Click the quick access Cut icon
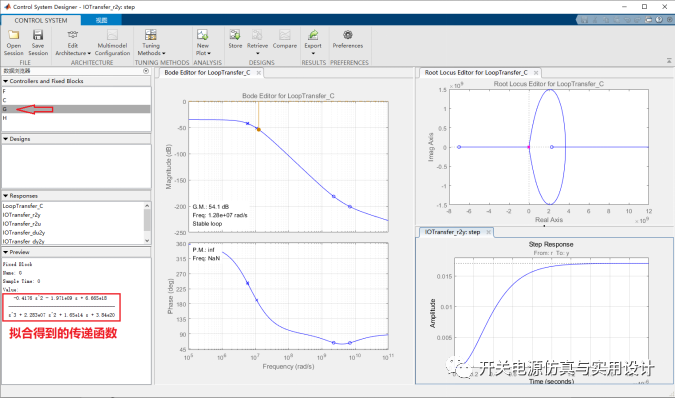The width and height of the screenshot is (676, 398). (x=595, y=20)
